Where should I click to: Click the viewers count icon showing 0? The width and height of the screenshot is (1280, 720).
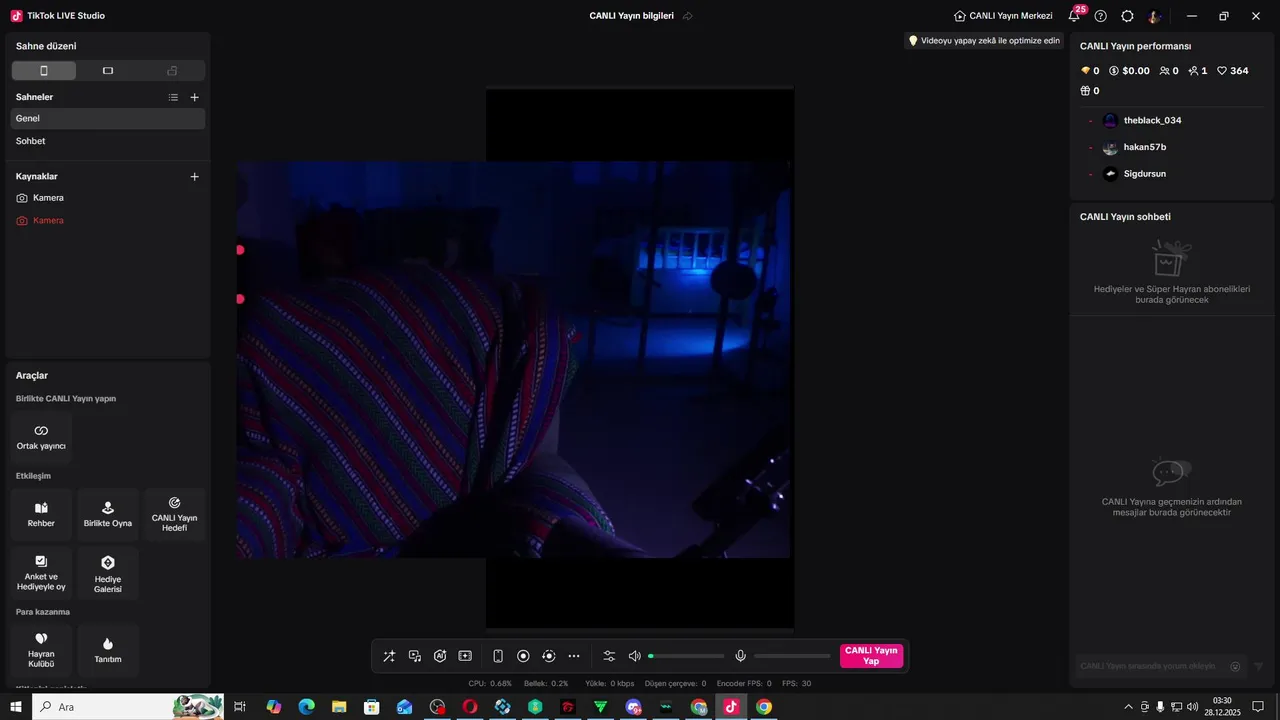pyautogui.click(x=1169, y=71)
